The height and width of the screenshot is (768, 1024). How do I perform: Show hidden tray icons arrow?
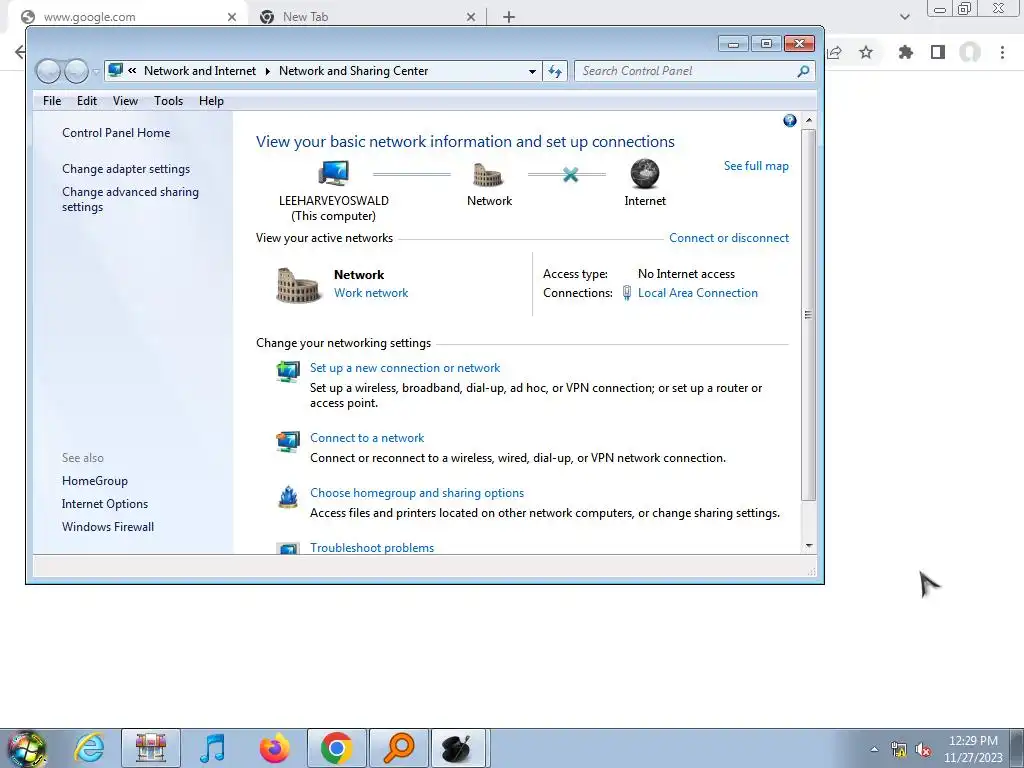874,750
